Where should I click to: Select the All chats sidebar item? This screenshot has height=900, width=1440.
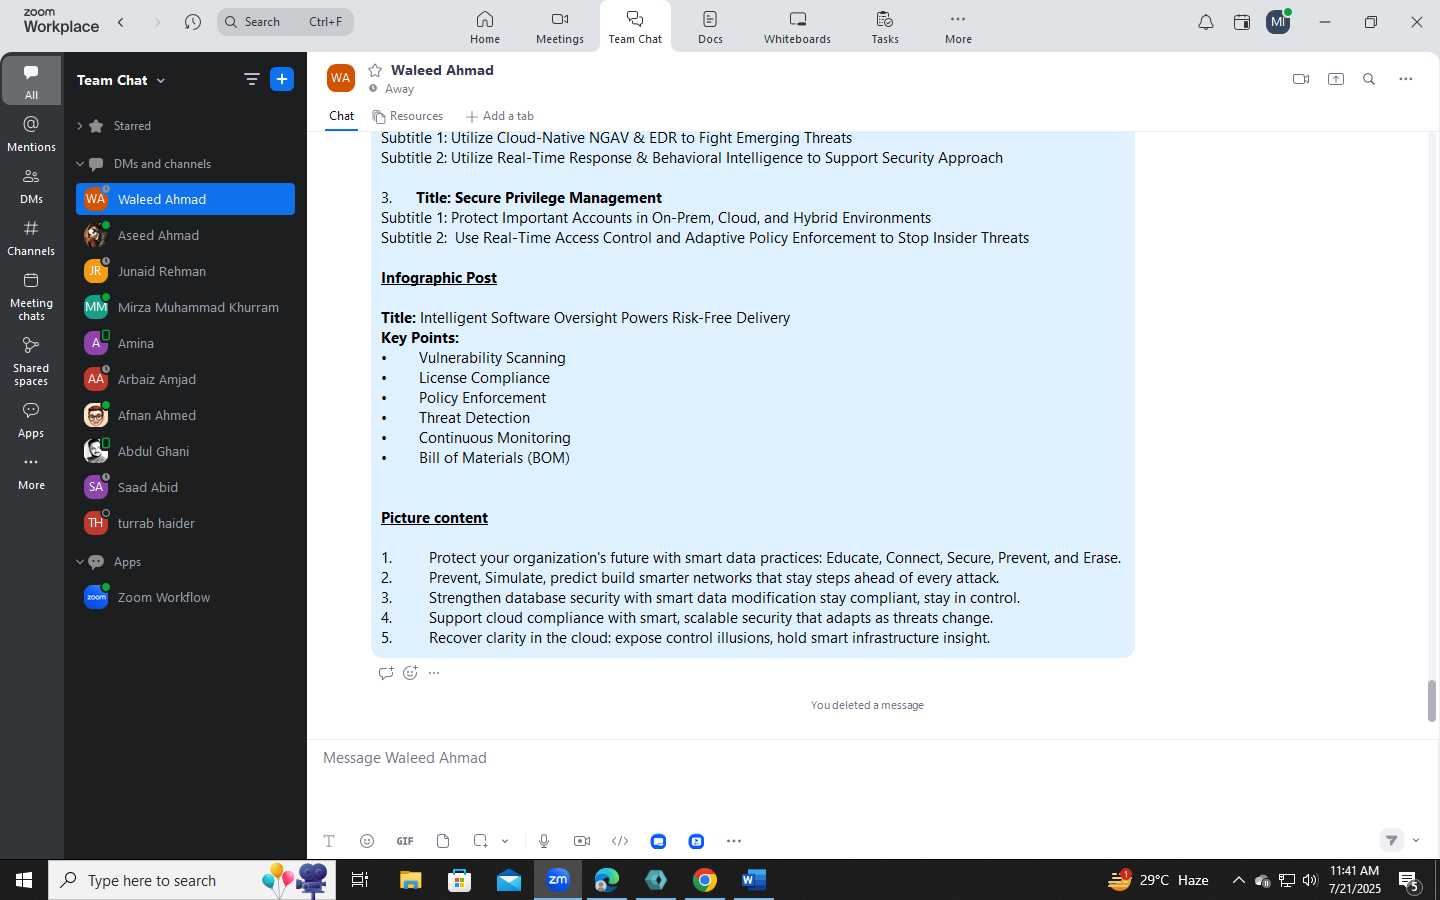point(31,80)
